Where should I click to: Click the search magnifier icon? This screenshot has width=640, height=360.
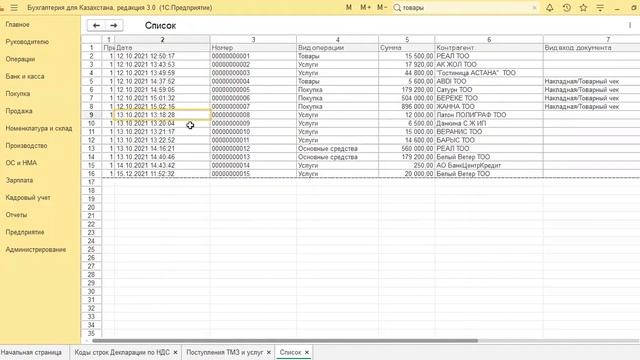pos(397,8)
